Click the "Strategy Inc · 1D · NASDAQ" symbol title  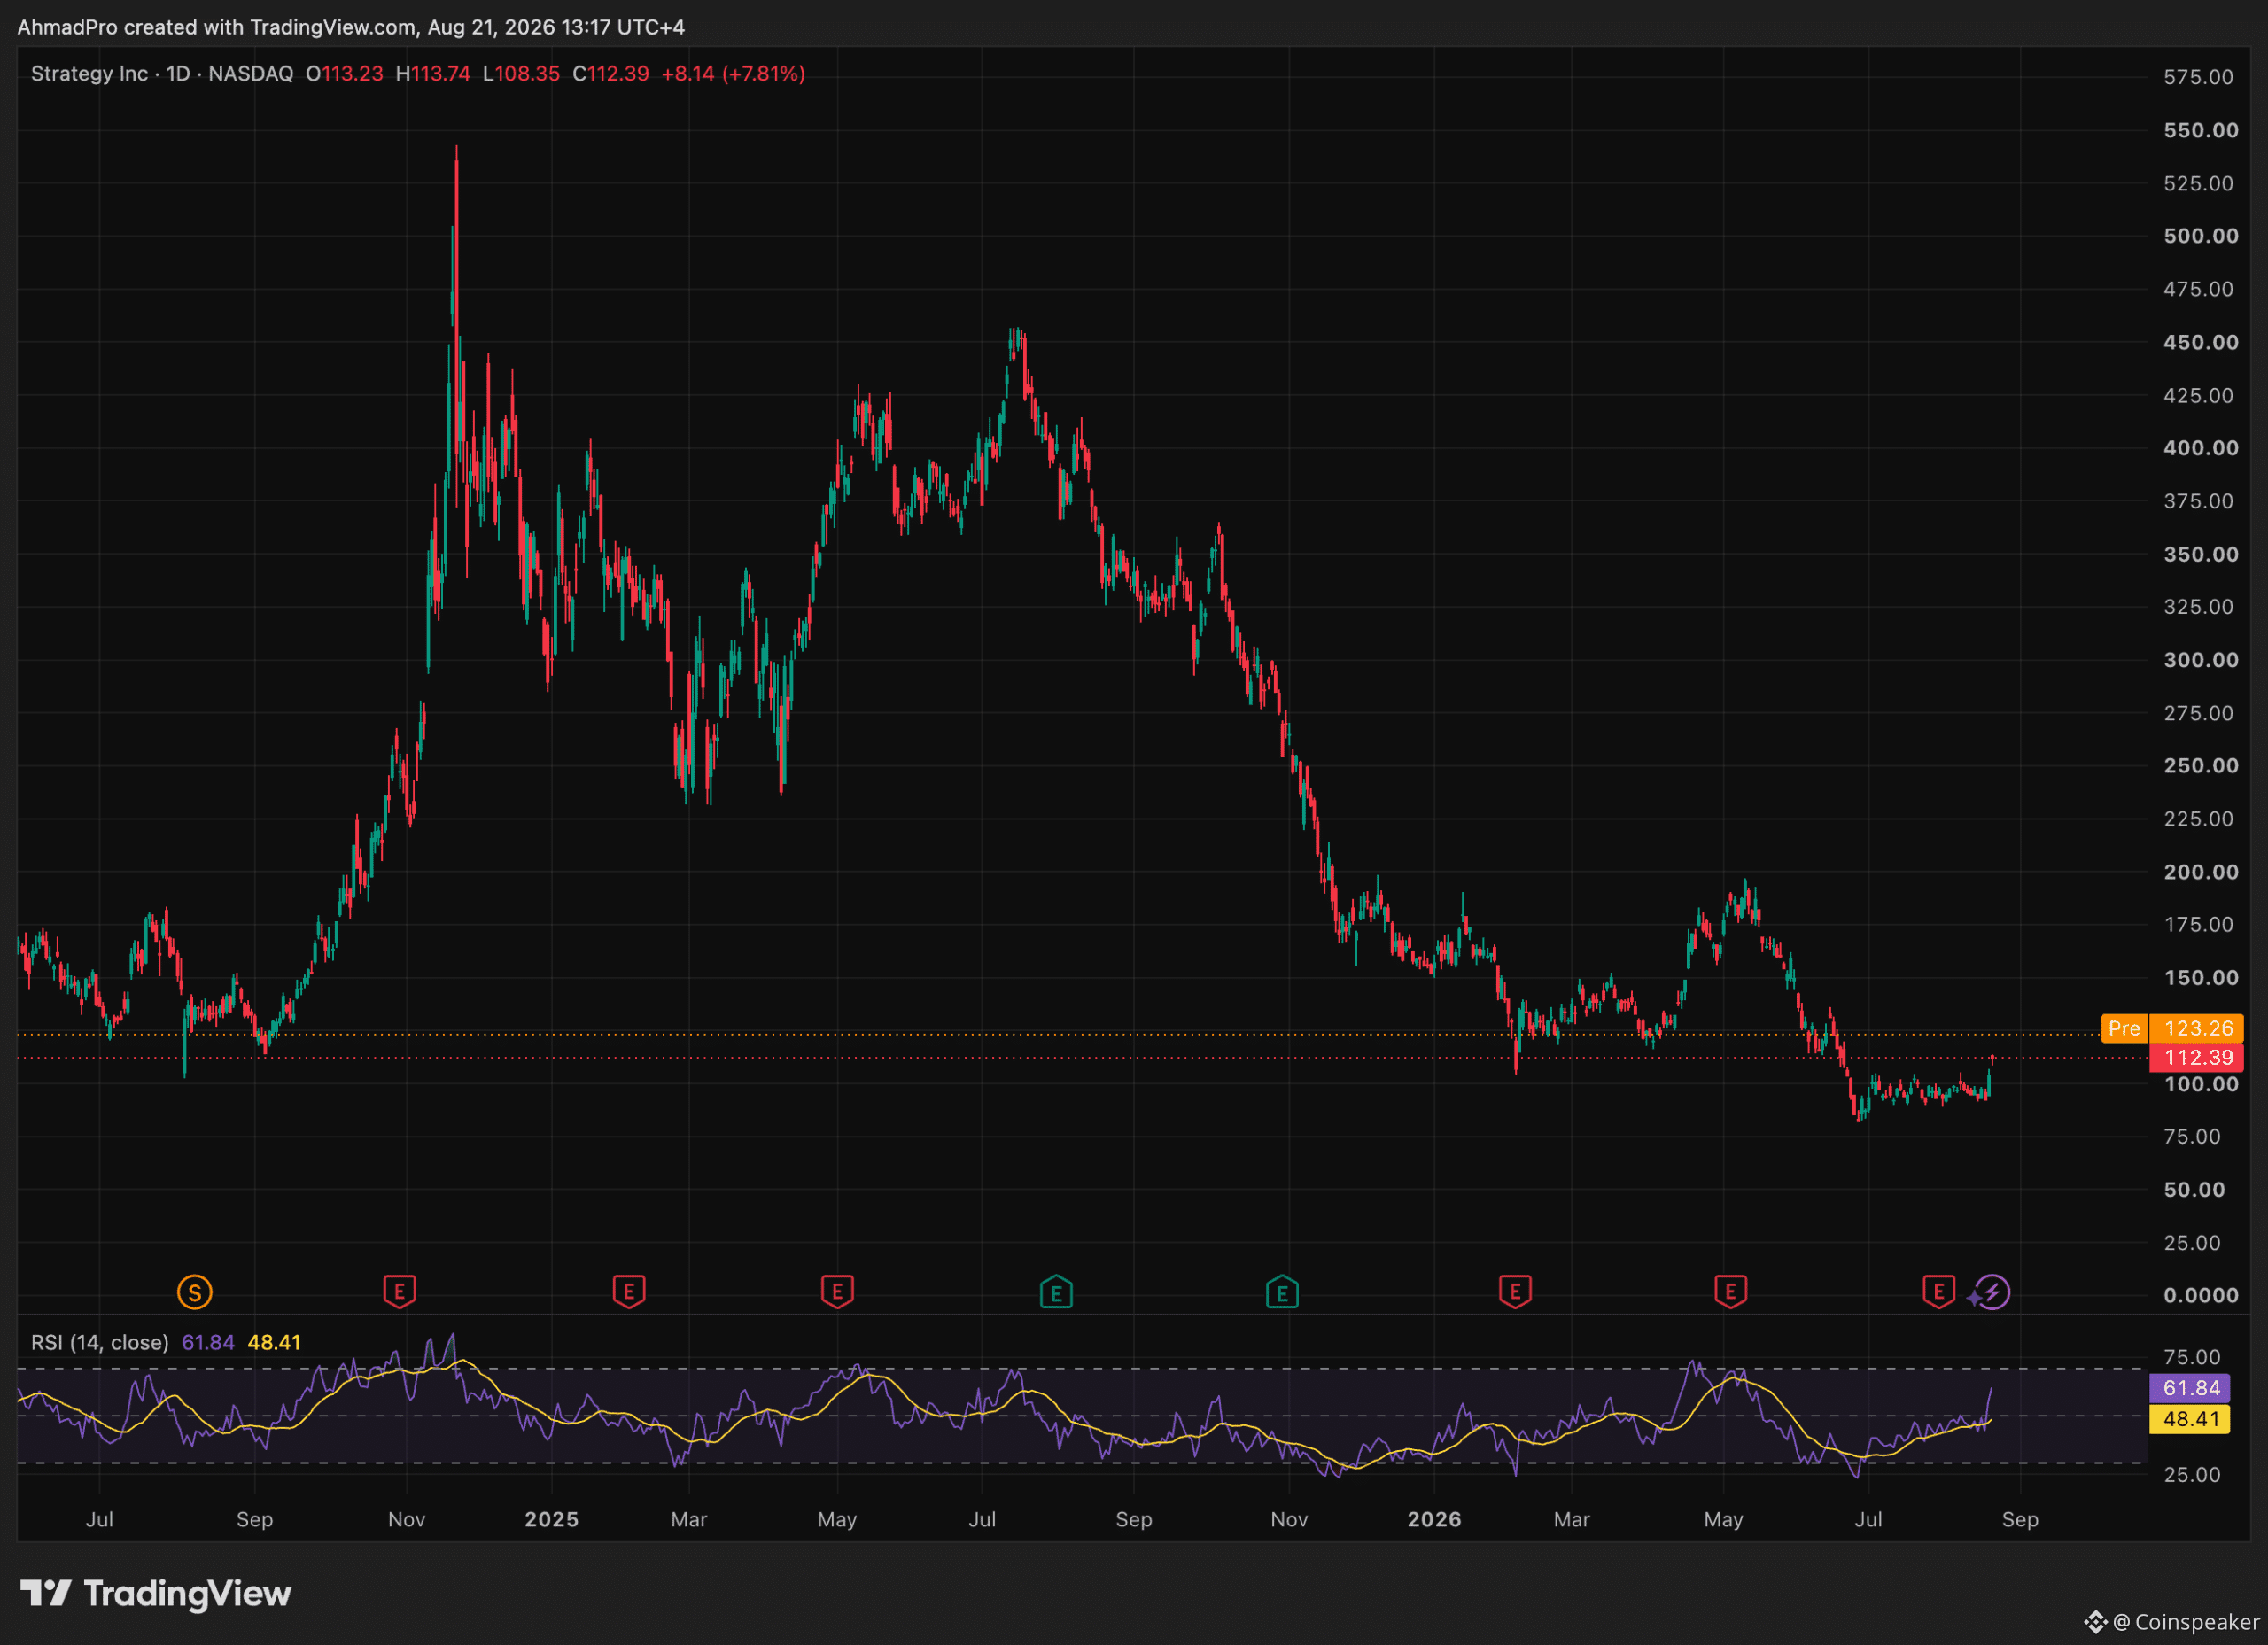162,74
